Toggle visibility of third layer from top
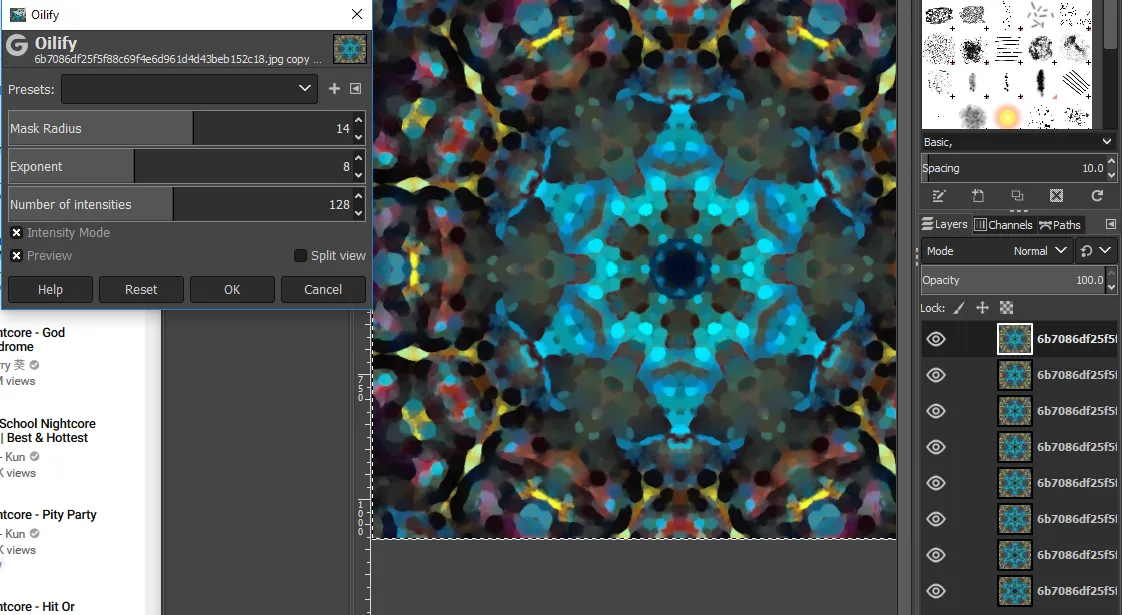The width and height of the screenshot is (1122, 615). coord(936,411)
